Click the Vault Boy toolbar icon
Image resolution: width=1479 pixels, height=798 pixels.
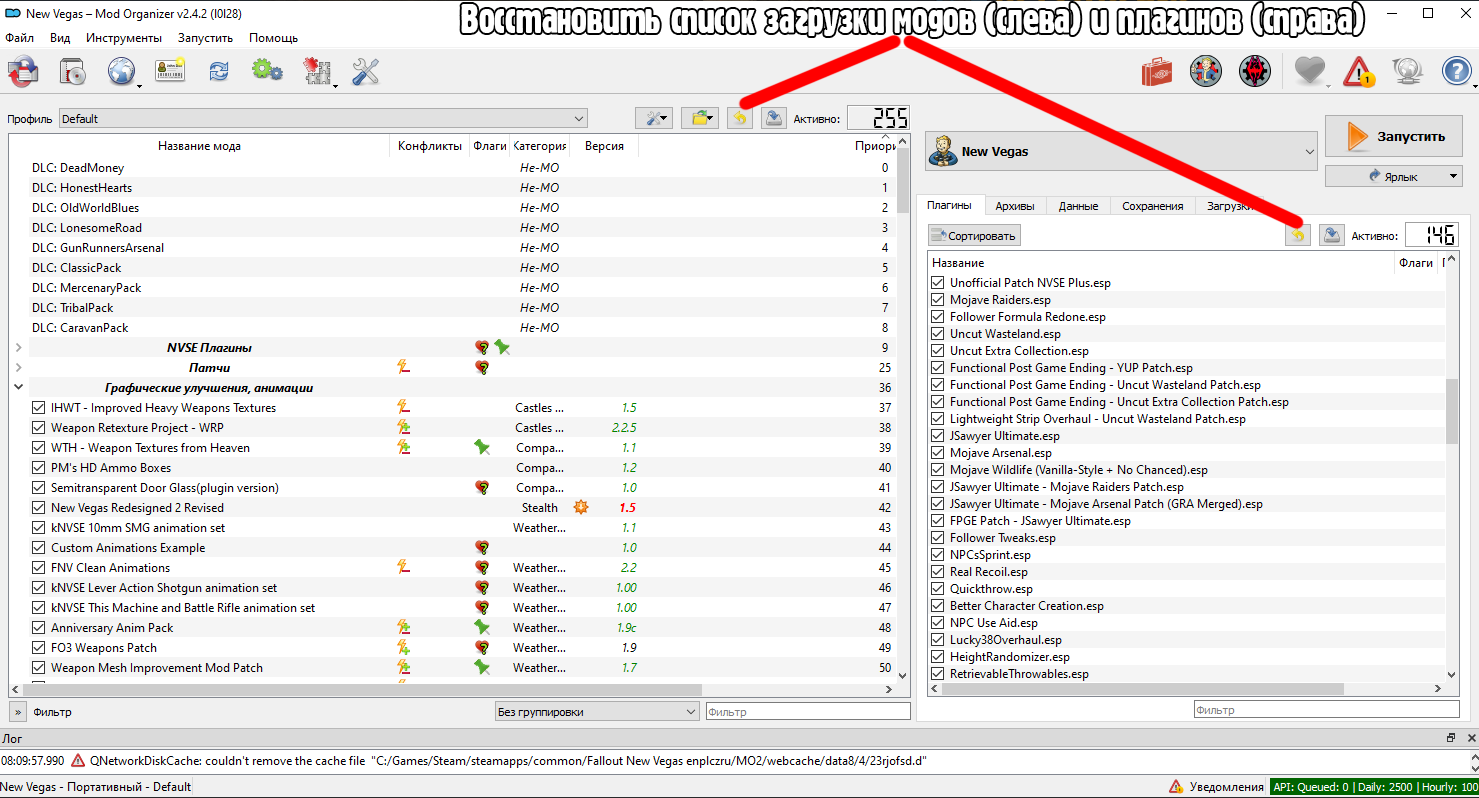[1206, 71]
